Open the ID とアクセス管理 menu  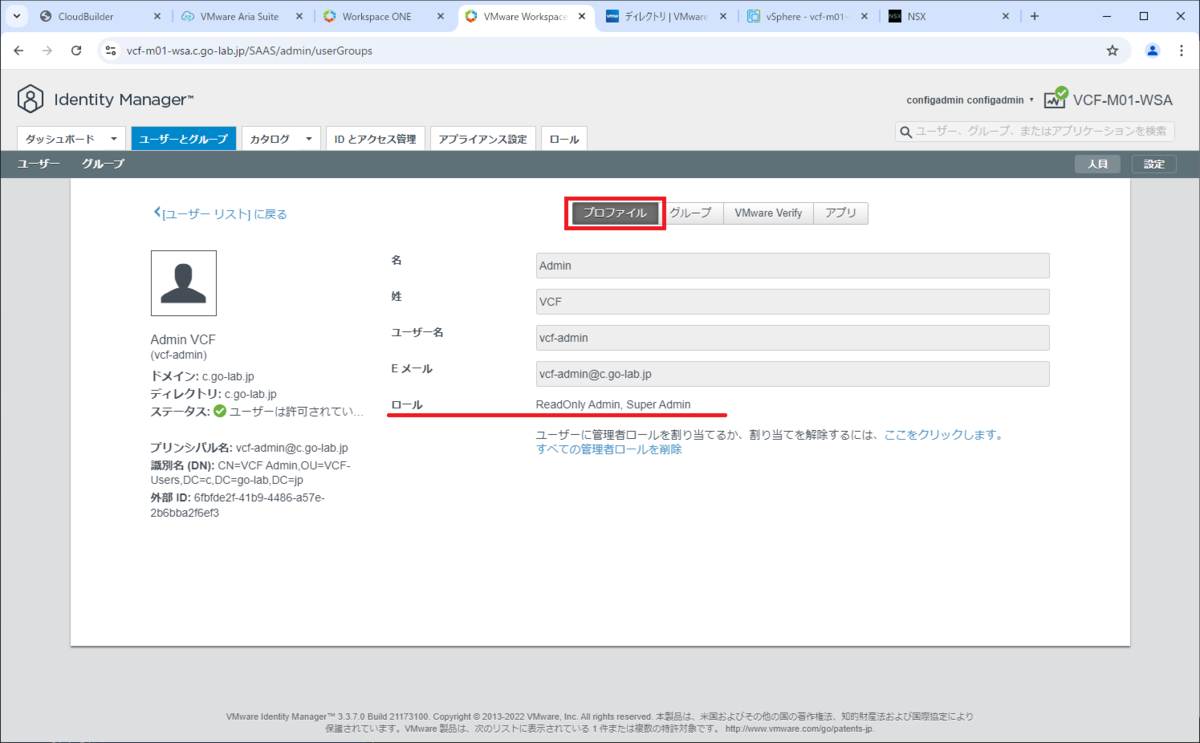[377, 139]
